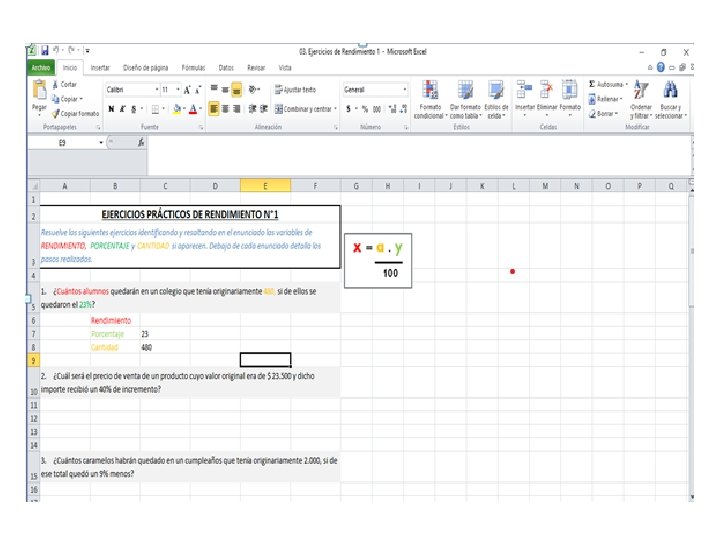This screenshot has height=540, width=720.
Task: Click the decrease indent icon
Action: pos(252,109)
